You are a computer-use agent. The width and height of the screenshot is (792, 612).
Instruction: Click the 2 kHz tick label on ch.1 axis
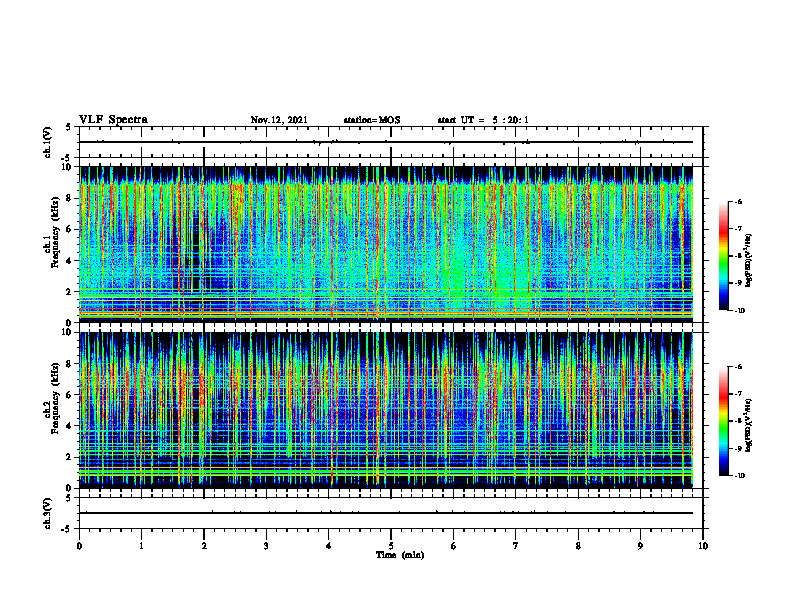(69, 292)
